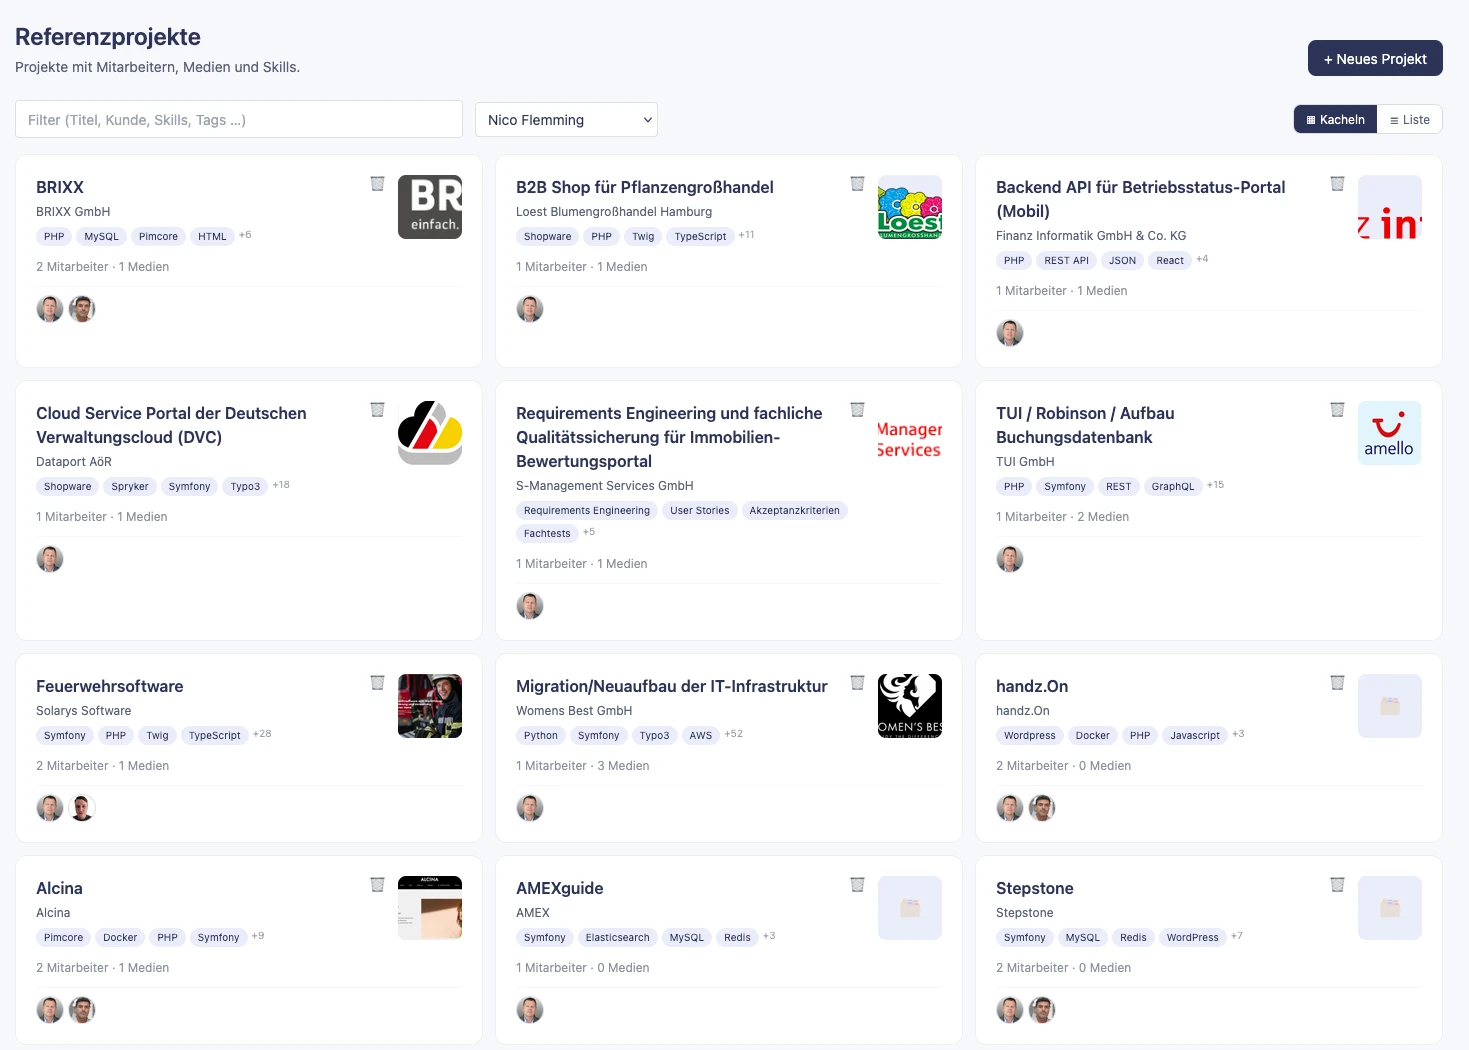Click the AWS skill tag
This screenshot has width=1469, height=1050.
701,736
